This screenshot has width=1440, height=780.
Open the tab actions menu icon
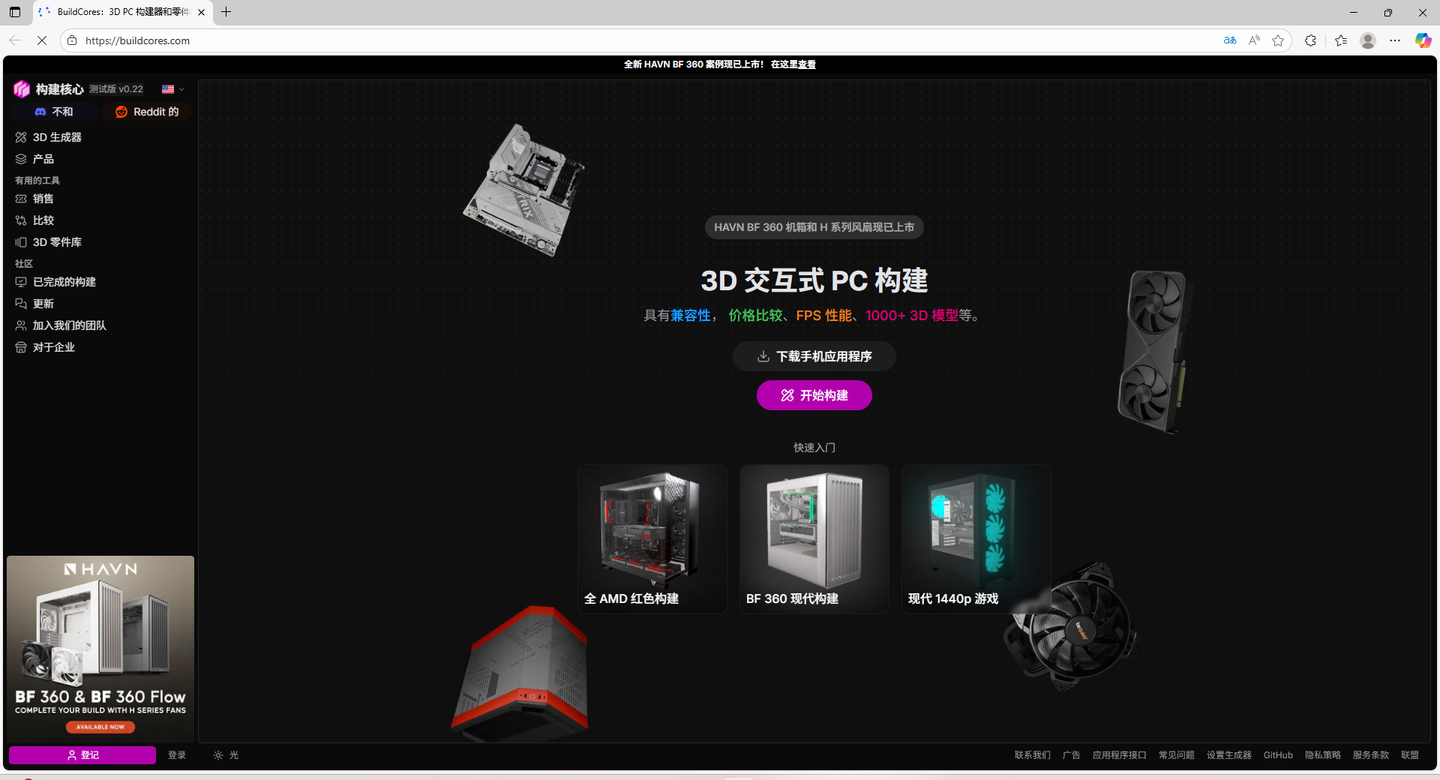coord(15,12)
